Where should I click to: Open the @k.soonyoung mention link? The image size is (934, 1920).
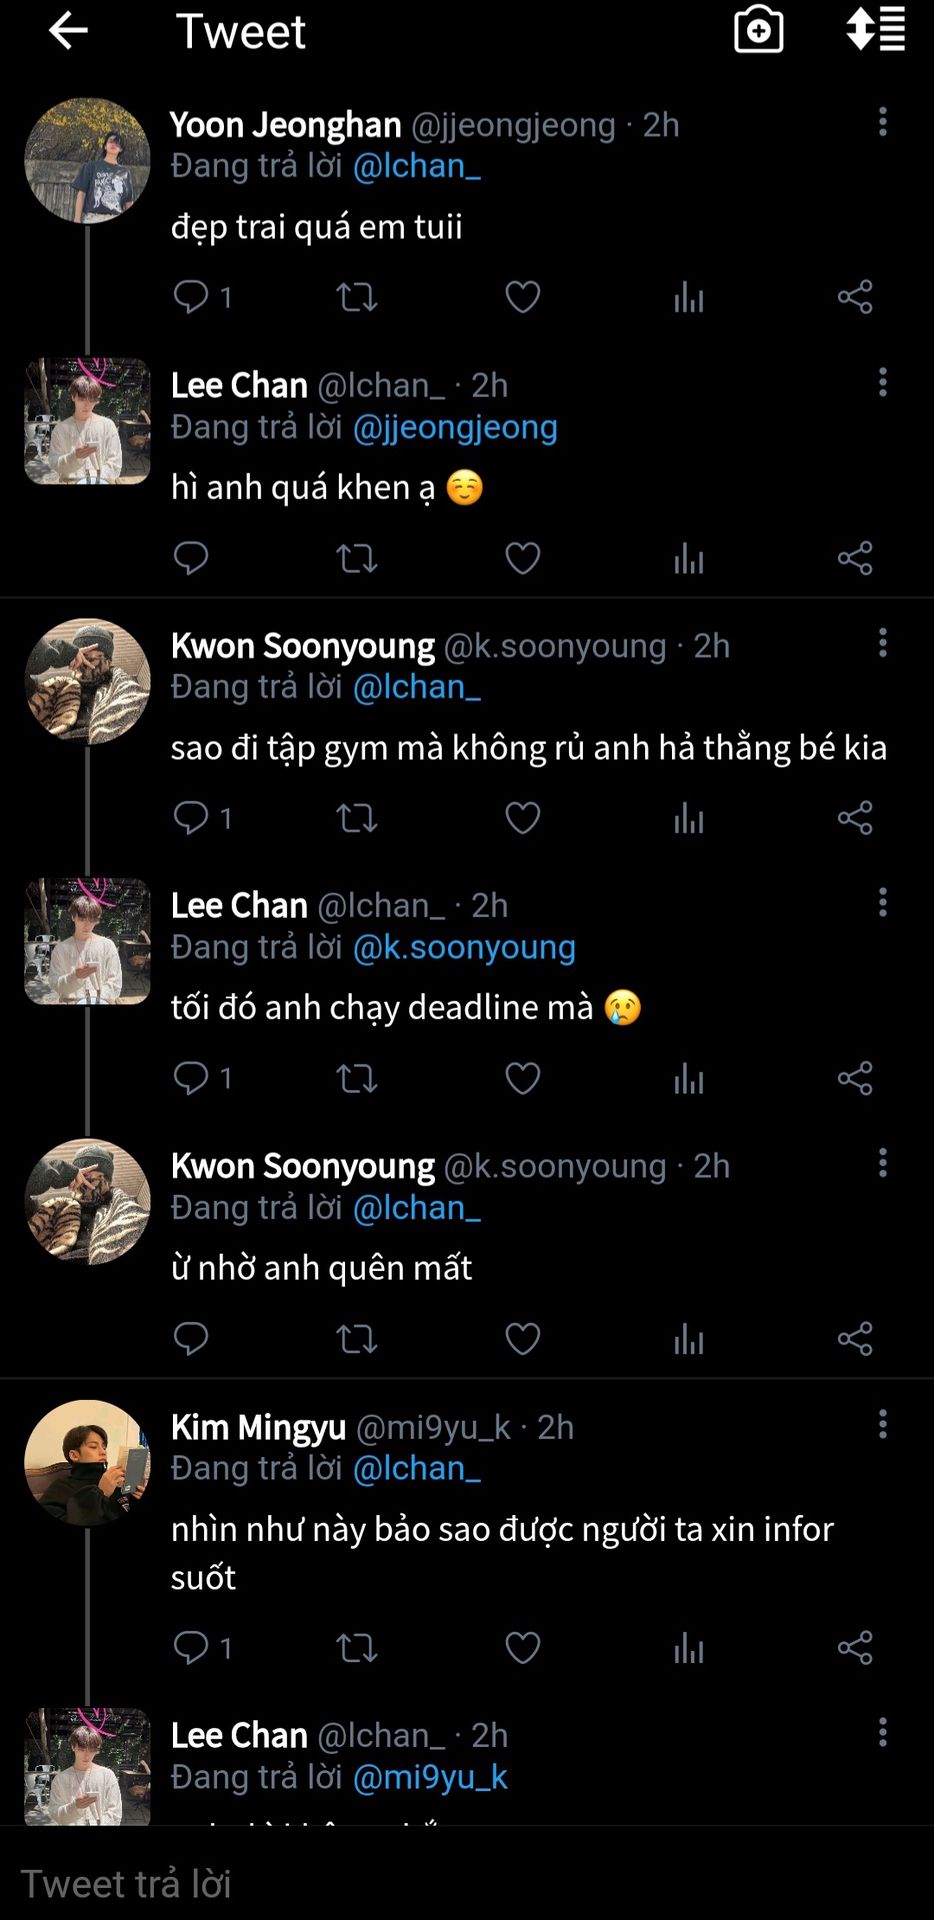tap(464, 947)
